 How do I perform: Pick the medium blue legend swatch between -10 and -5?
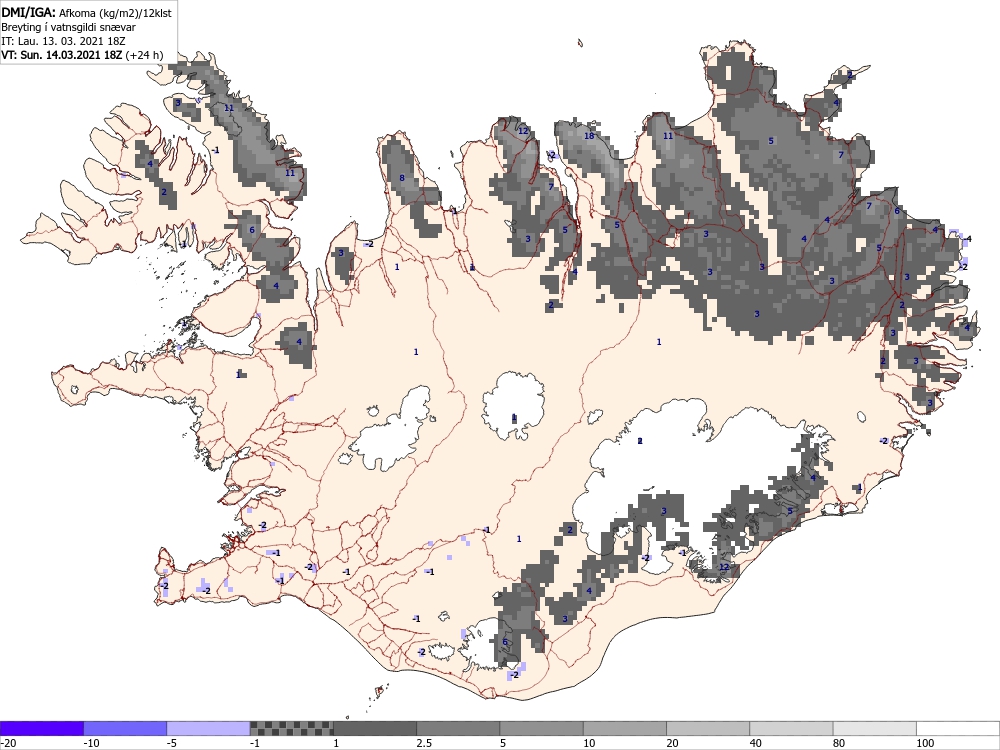coord(125,728)
